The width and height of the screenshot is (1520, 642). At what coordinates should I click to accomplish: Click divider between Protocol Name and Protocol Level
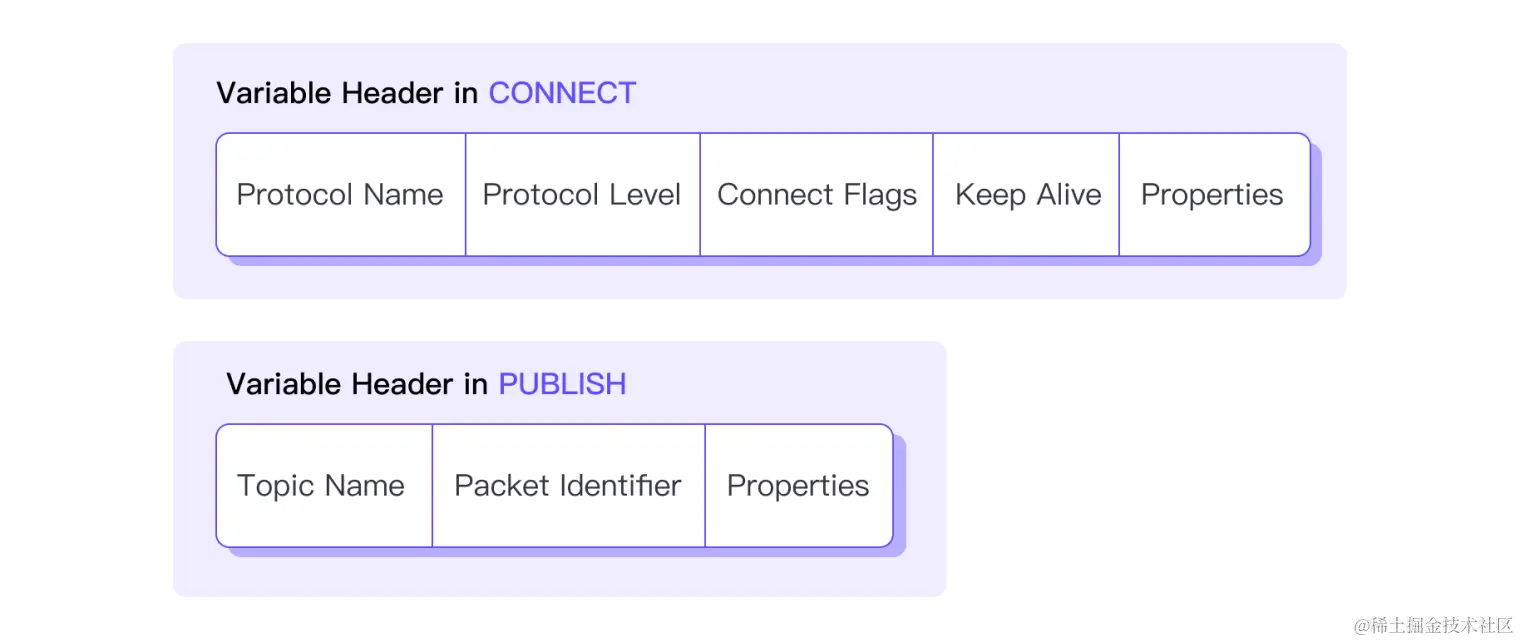tap(465, 194)
